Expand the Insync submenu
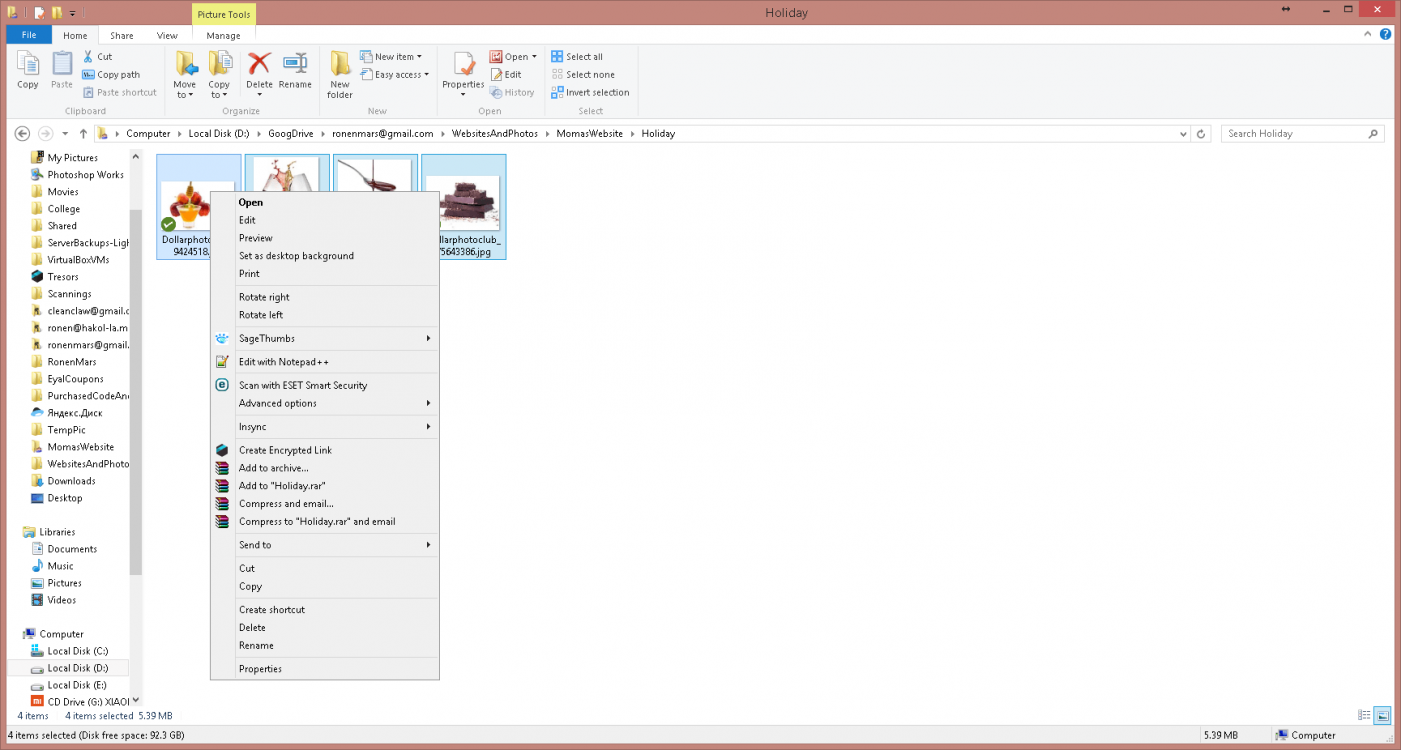 [x=429, y=427]
